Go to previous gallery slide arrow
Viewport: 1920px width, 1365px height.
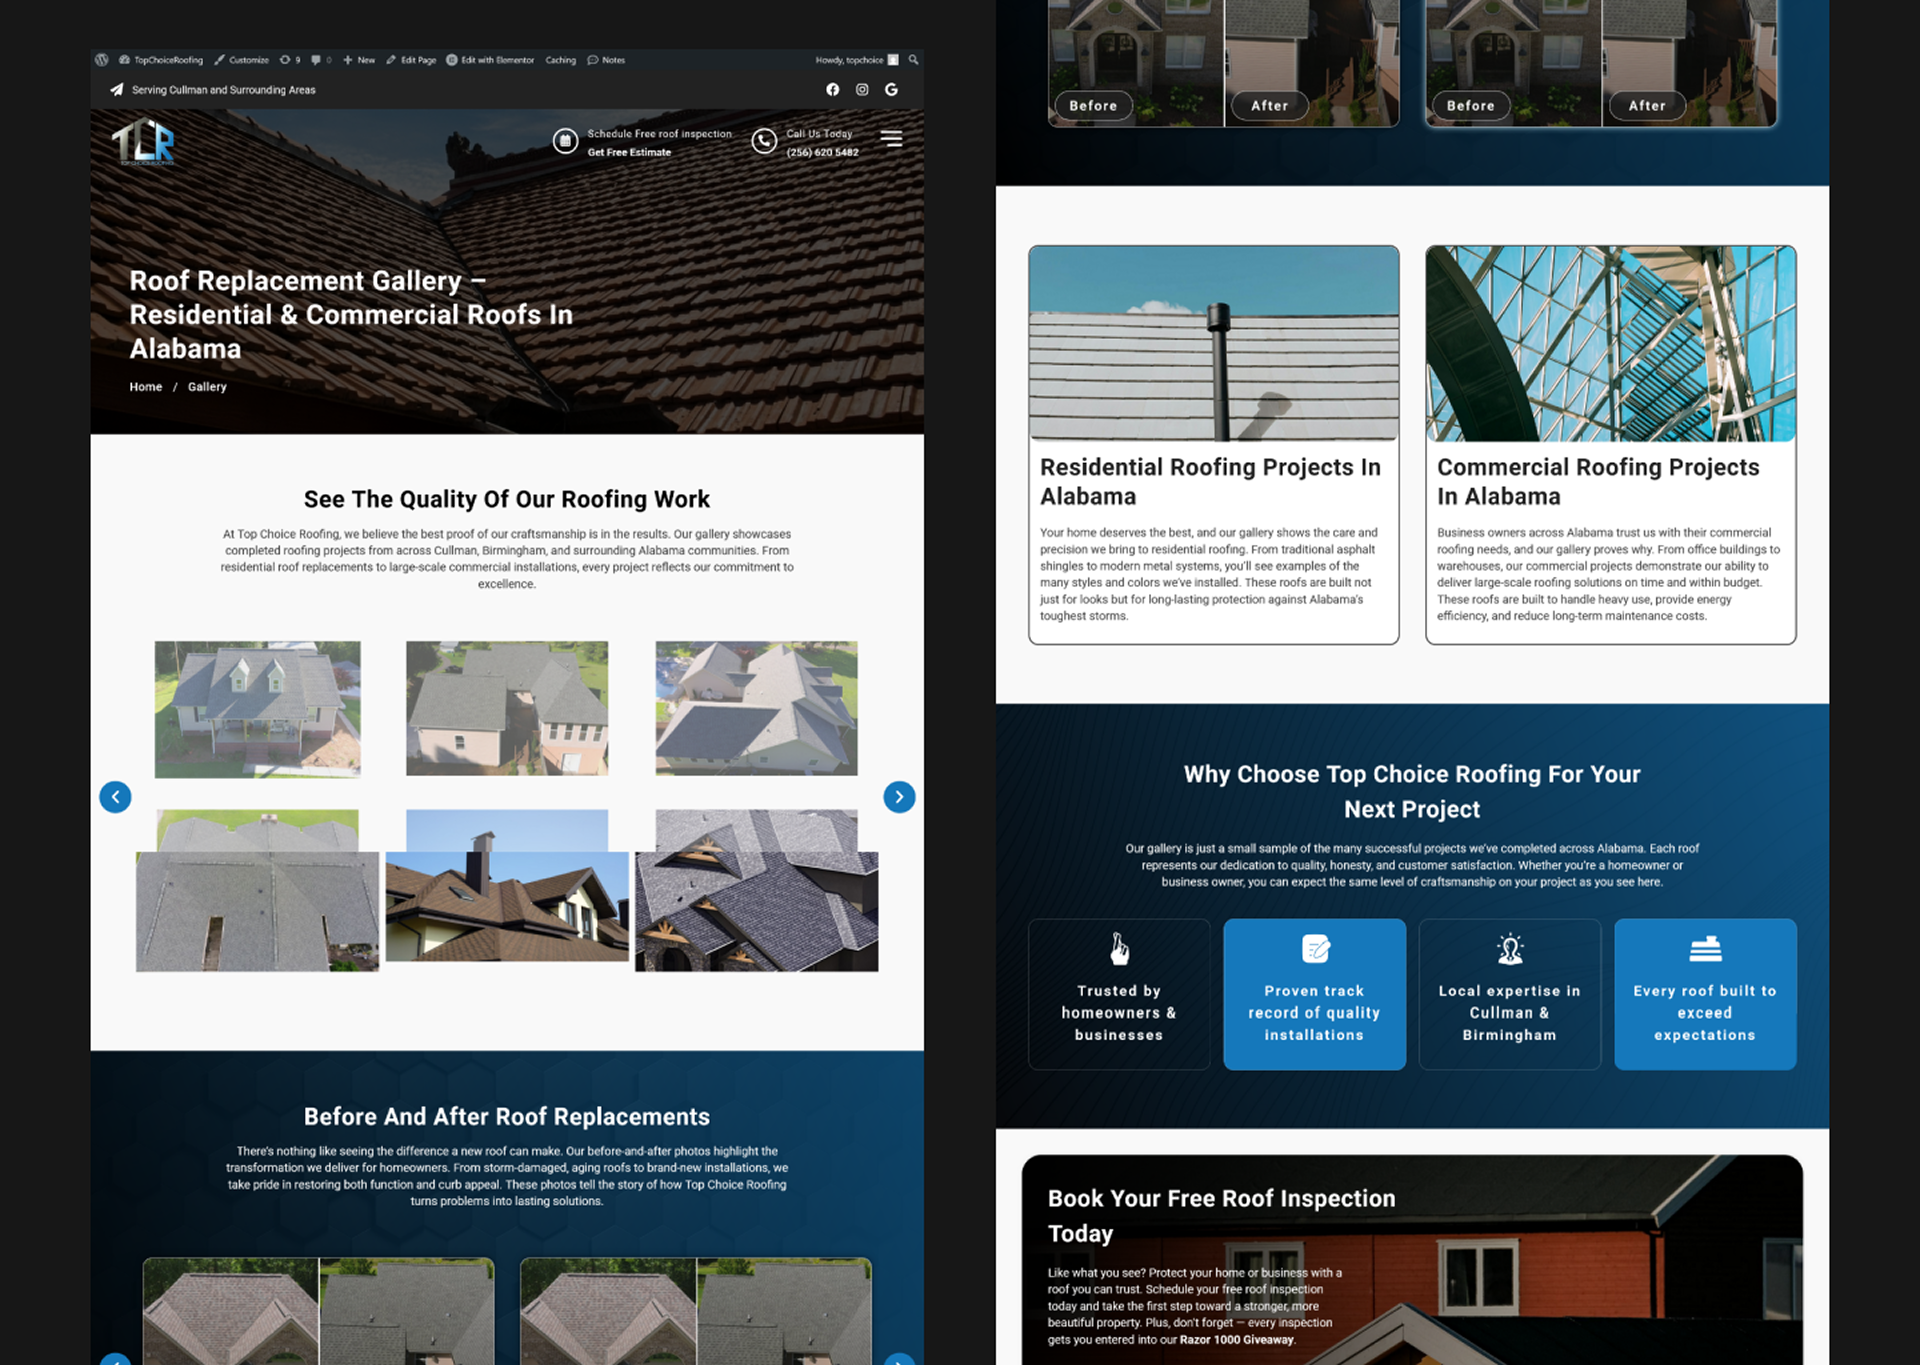pos(115,797)
